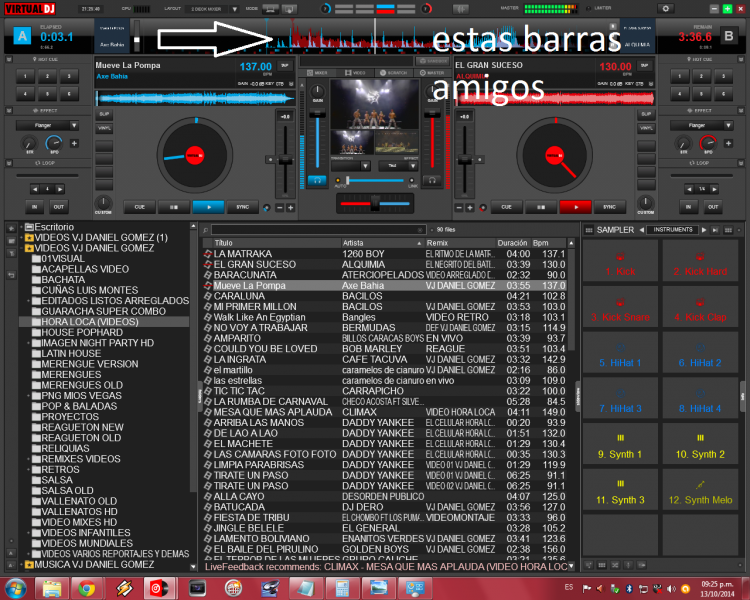Click the loop OUT button on deck B

tap(713, 207)
